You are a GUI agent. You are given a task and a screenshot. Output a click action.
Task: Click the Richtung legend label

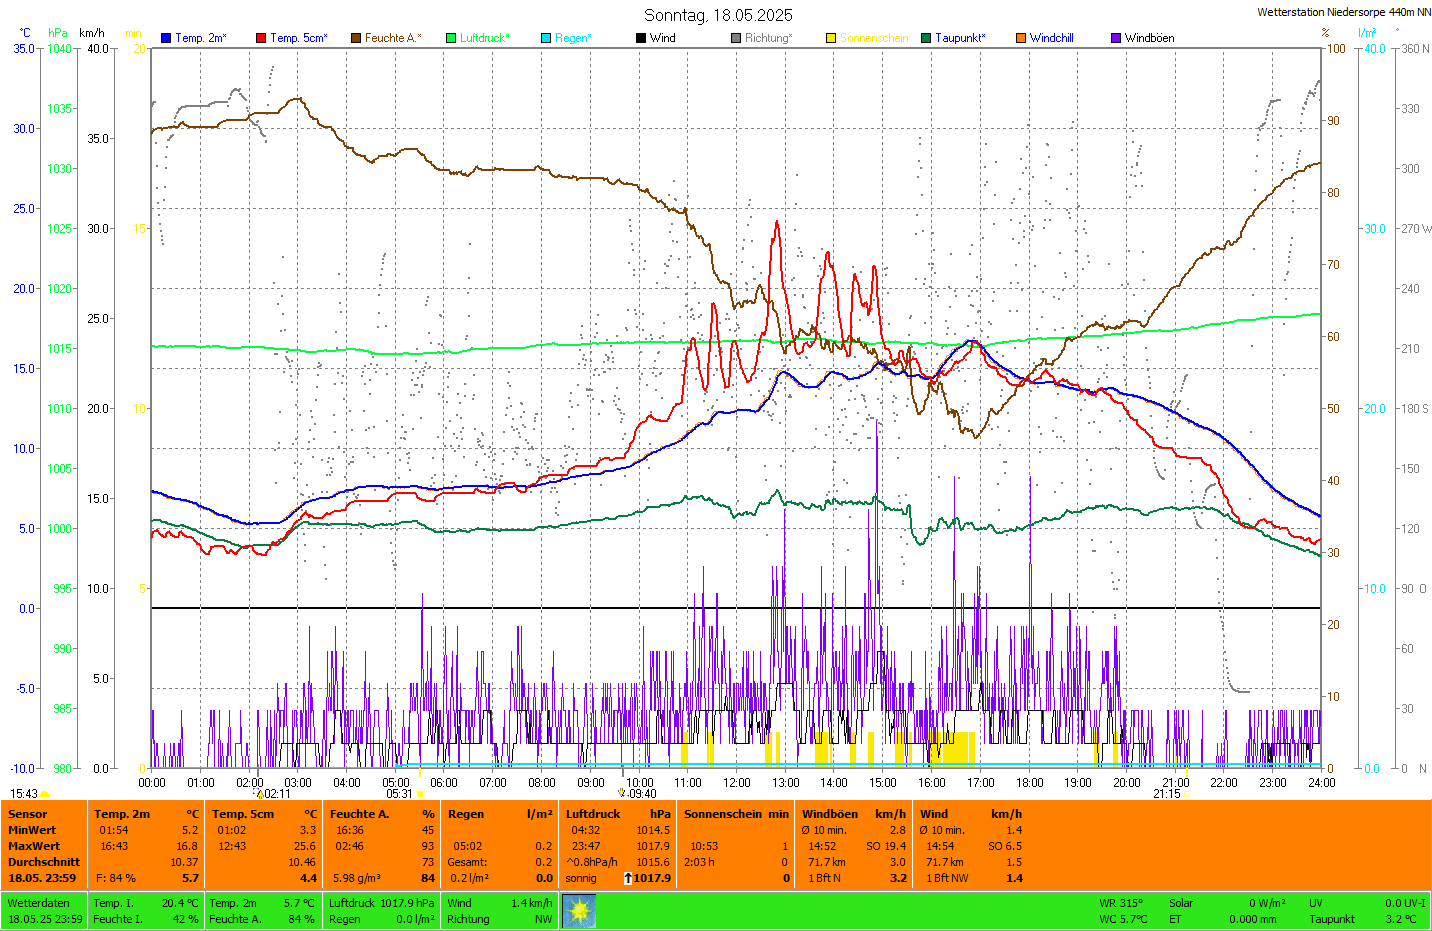768,38
